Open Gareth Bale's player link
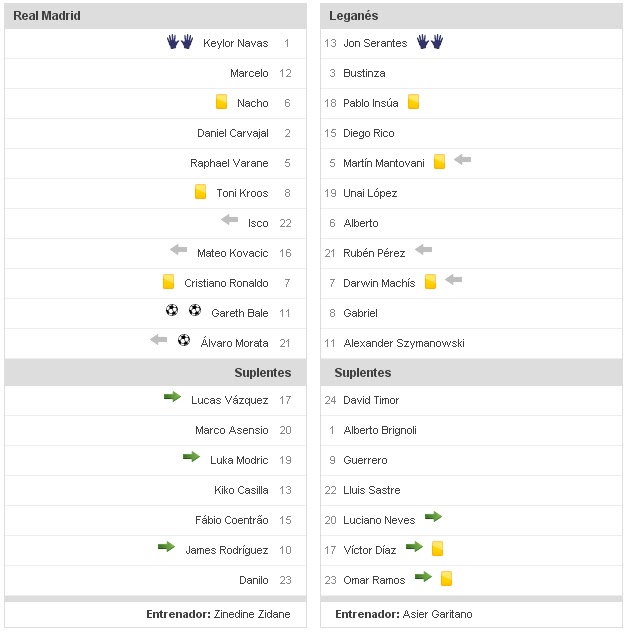This screenshot has width=627, height=633. (240, 313)
